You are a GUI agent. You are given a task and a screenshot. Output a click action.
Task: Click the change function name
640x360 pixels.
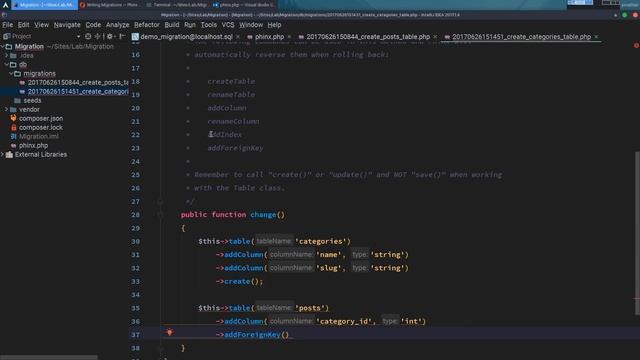[263, 215]
